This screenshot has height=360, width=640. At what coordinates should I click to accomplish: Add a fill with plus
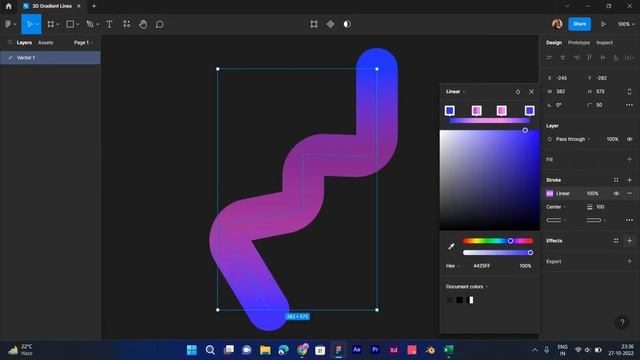coord(629,159)
